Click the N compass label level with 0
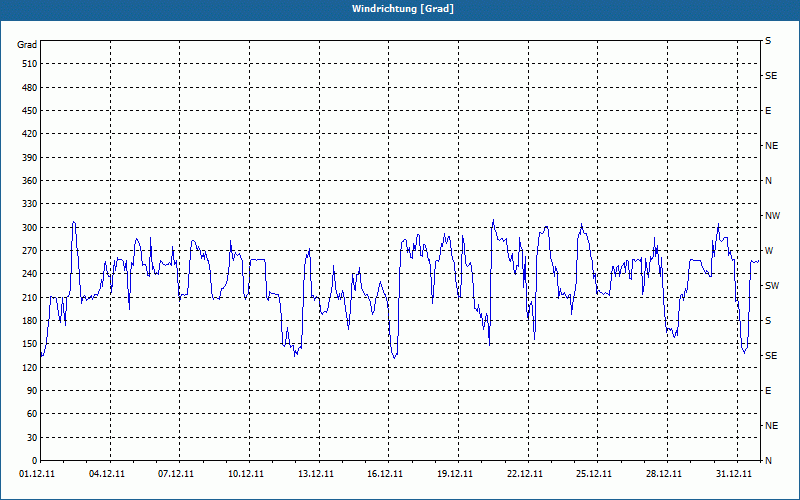This screenshot has height=500, width=800. point(769,461)
